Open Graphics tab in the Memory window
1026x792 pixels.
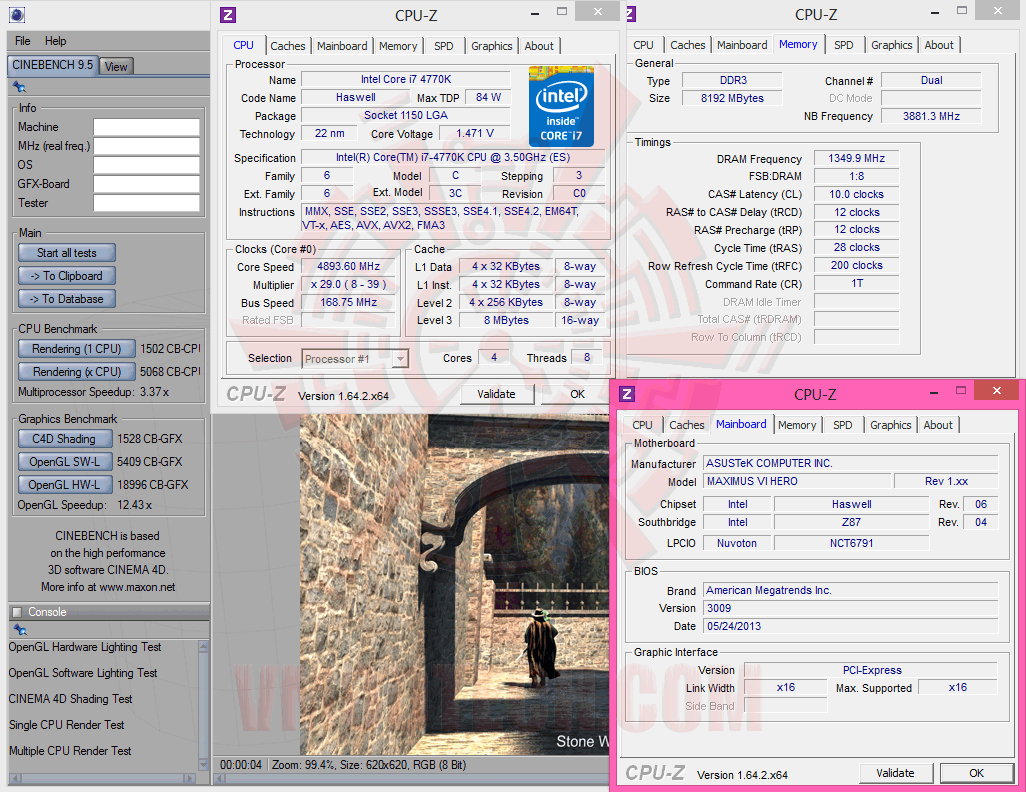click(x=891, y=45)
